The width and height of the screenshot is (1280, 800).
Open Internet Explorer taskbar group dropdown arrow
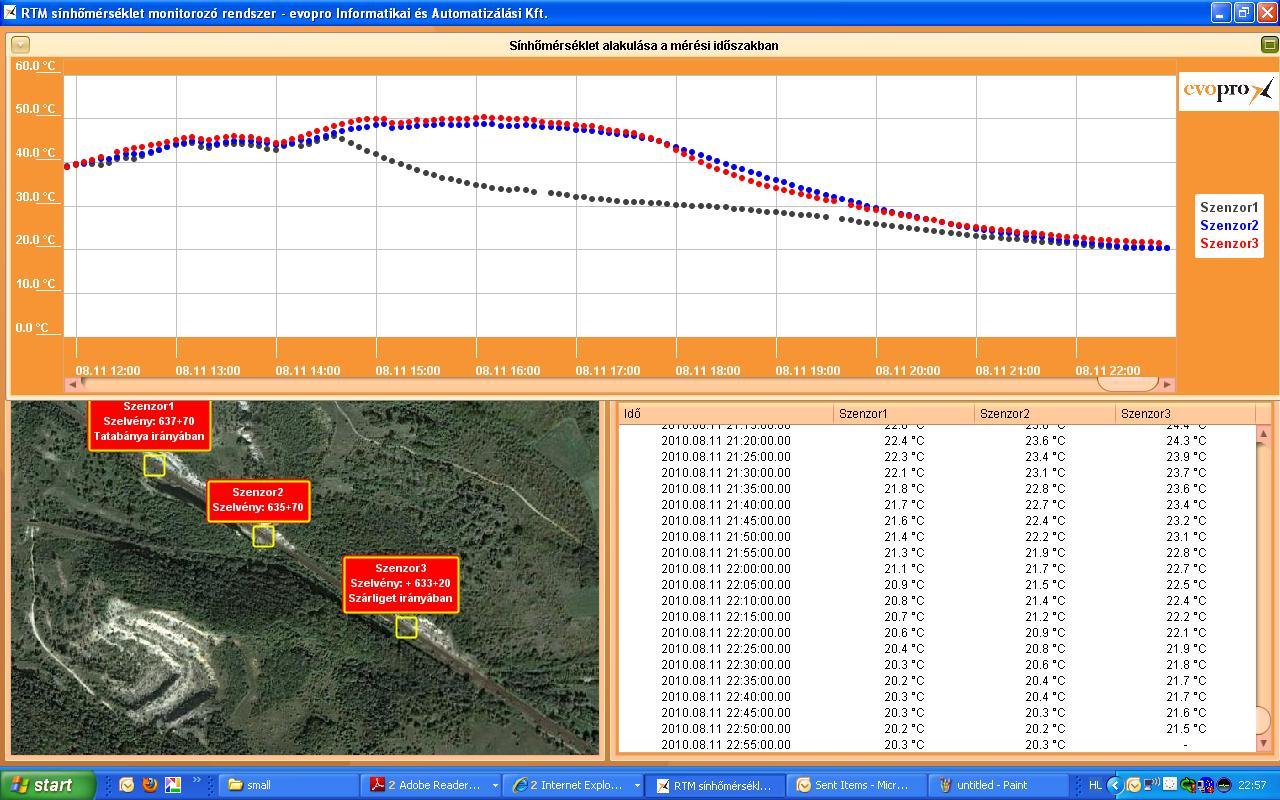click(637, 786)
